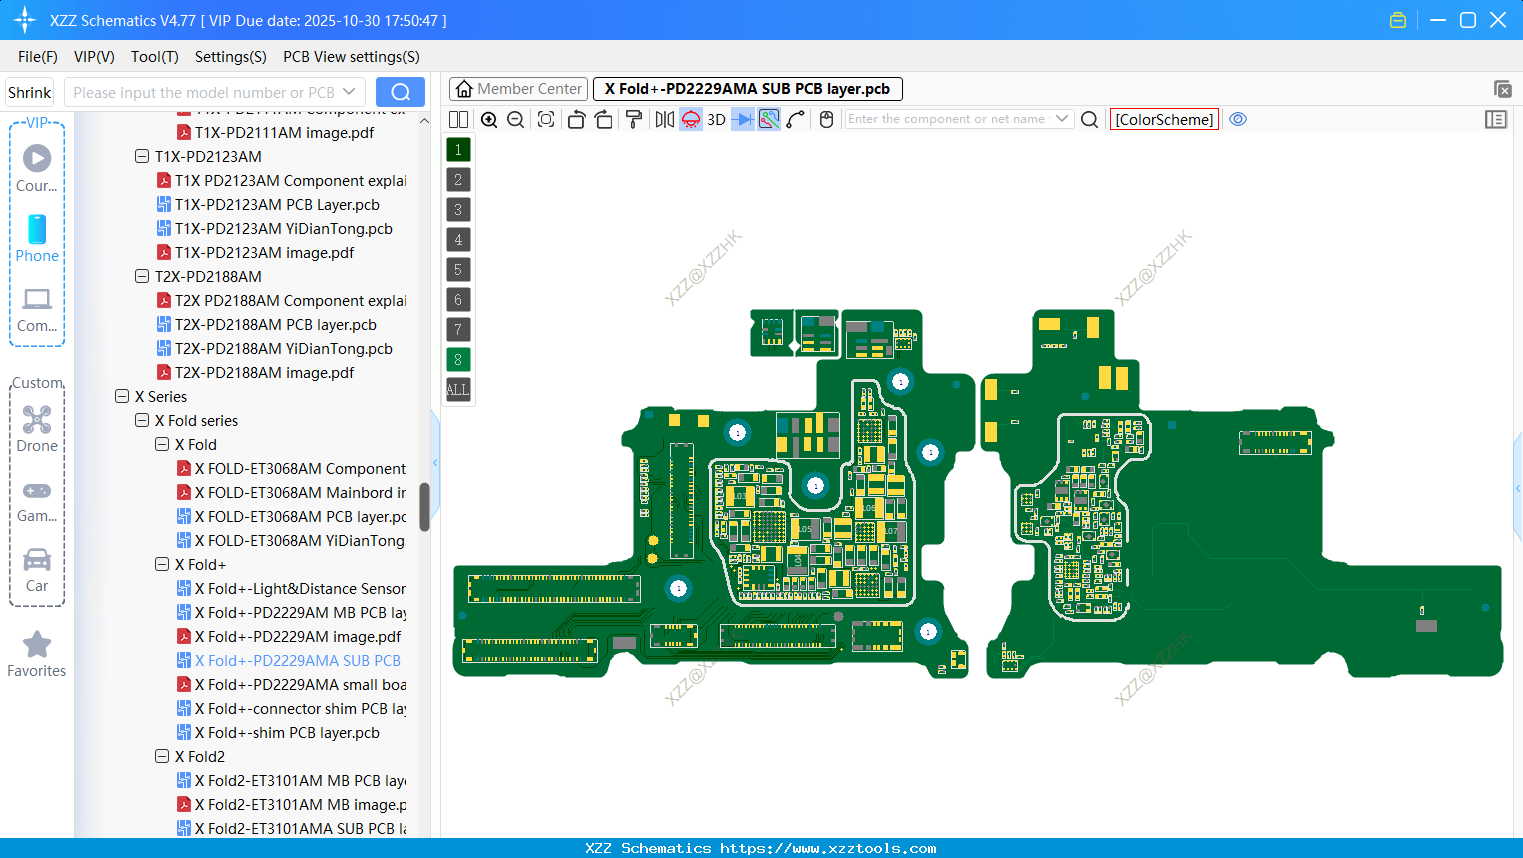Click the scrollbar in the file tree panel

pos(423,507)
